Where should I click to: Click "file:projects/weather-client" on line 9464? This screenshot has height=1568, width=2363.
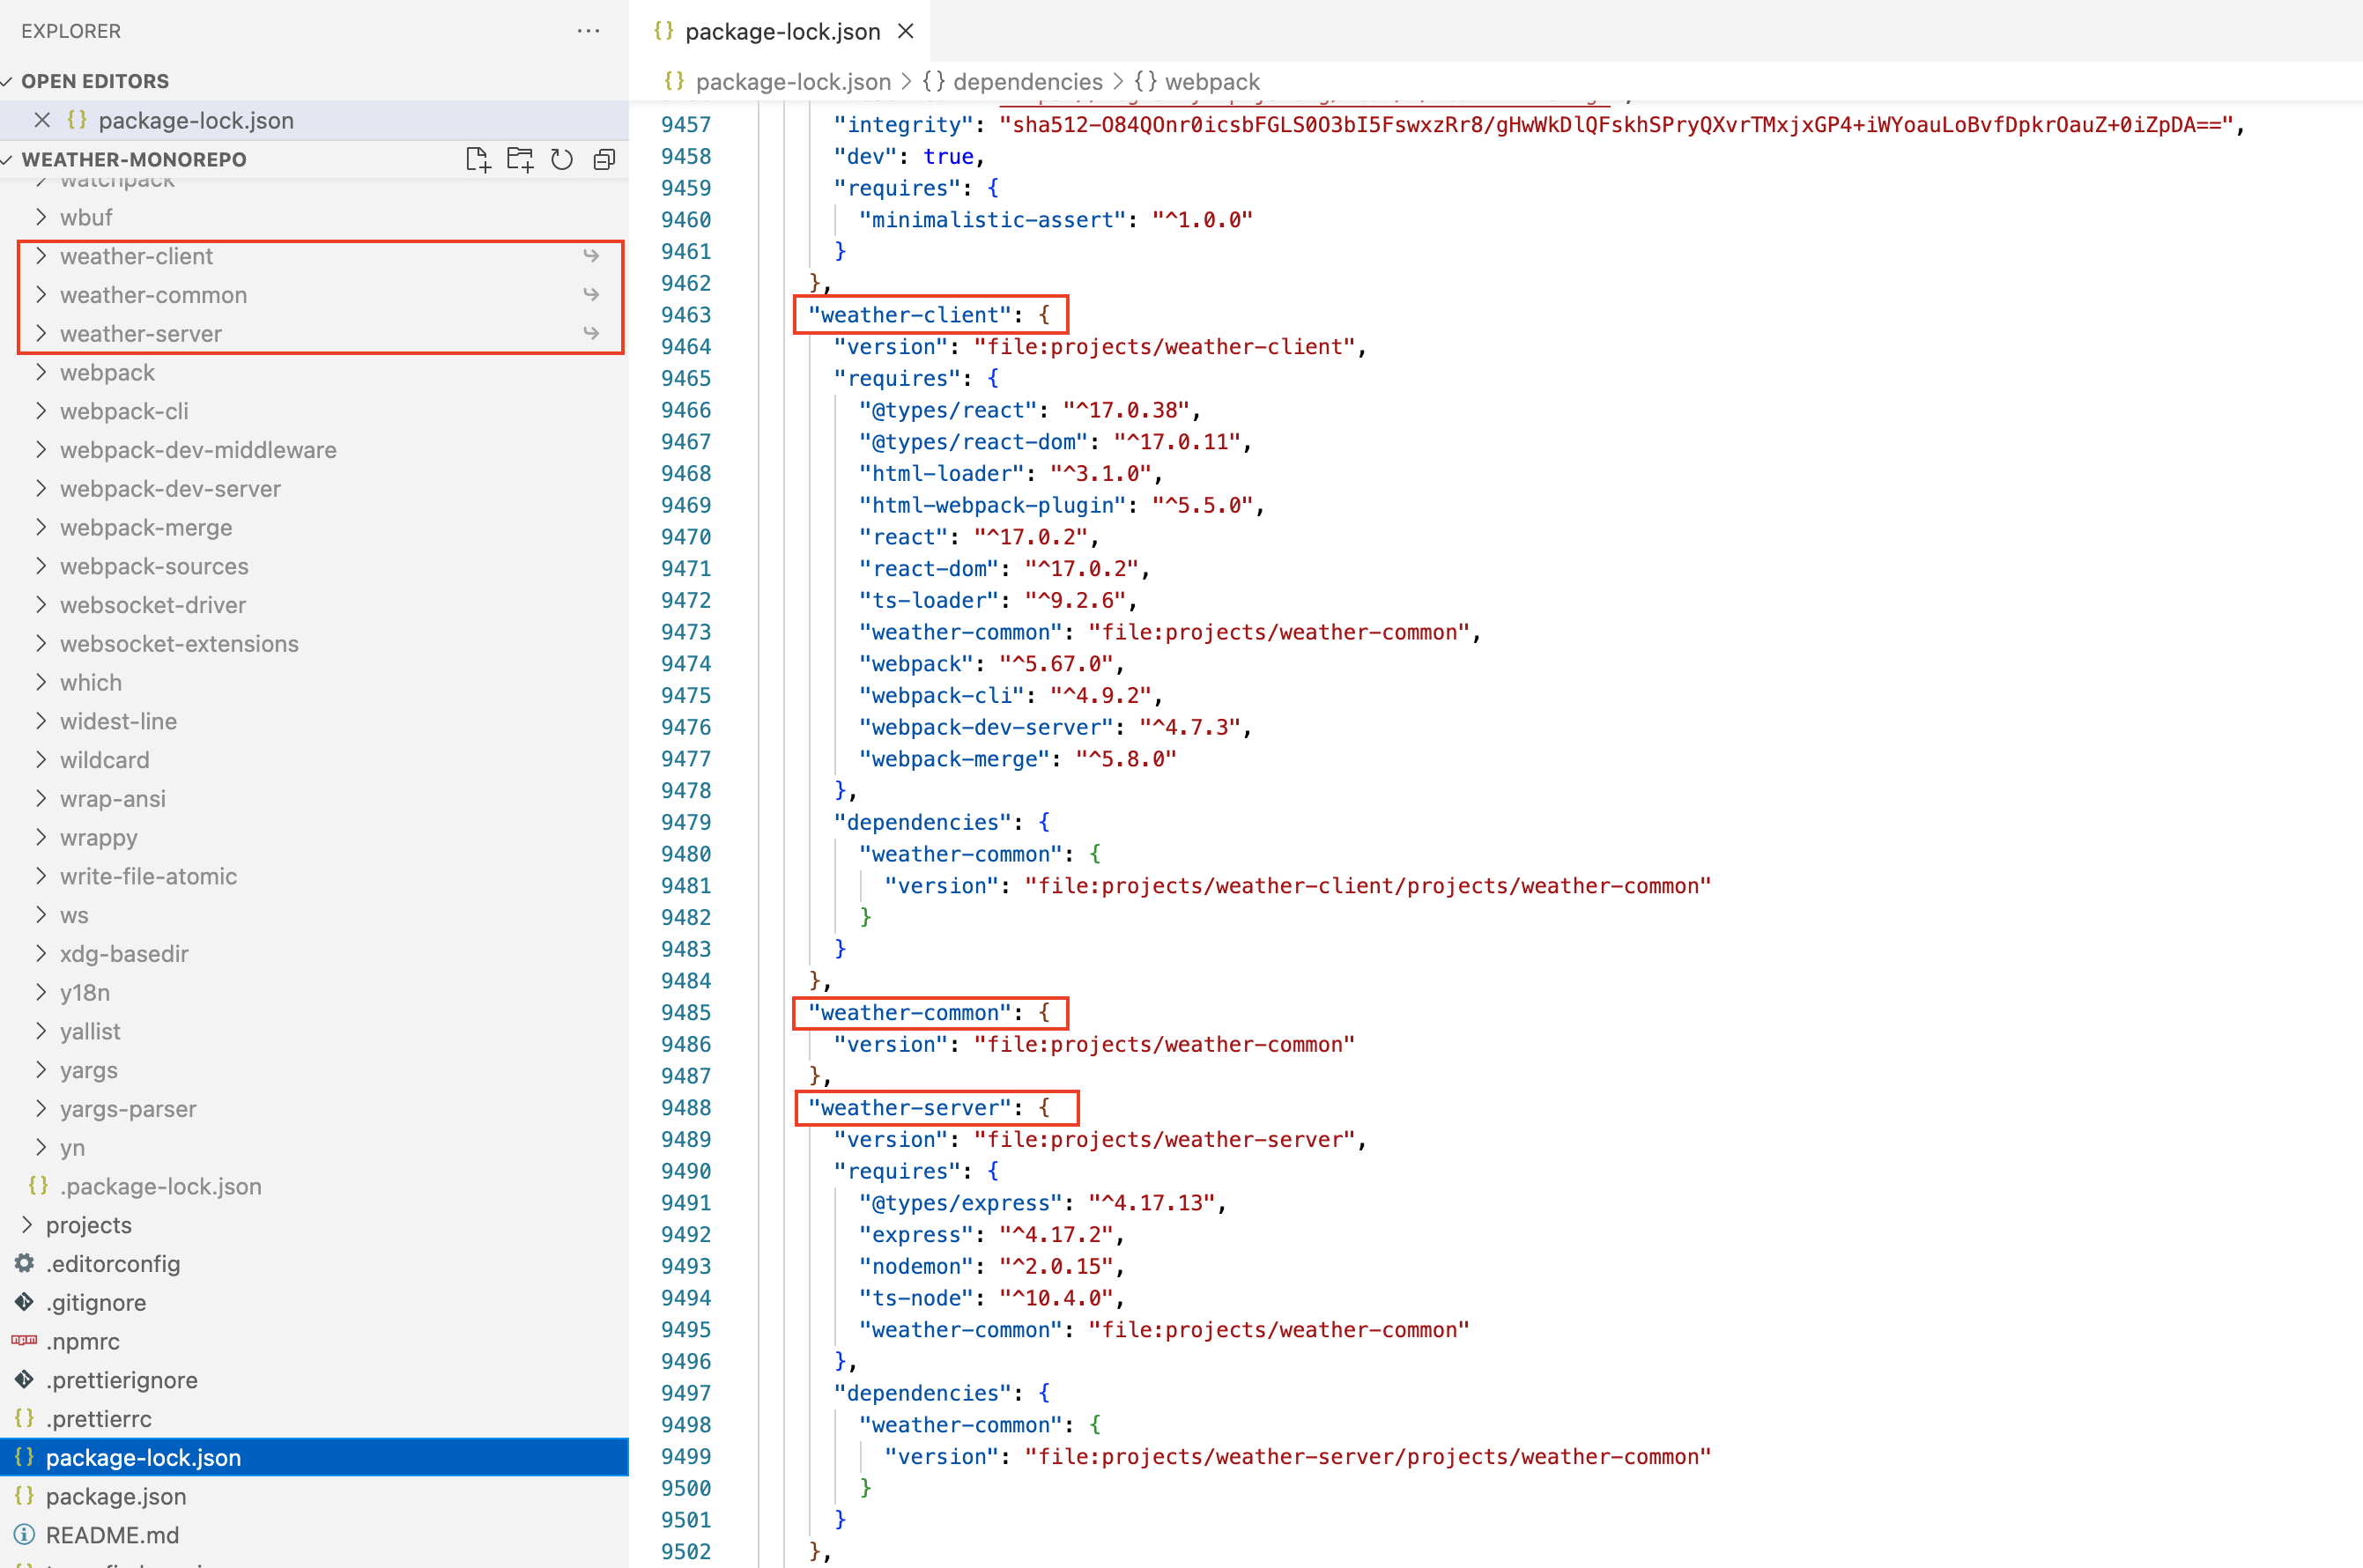1164,347
